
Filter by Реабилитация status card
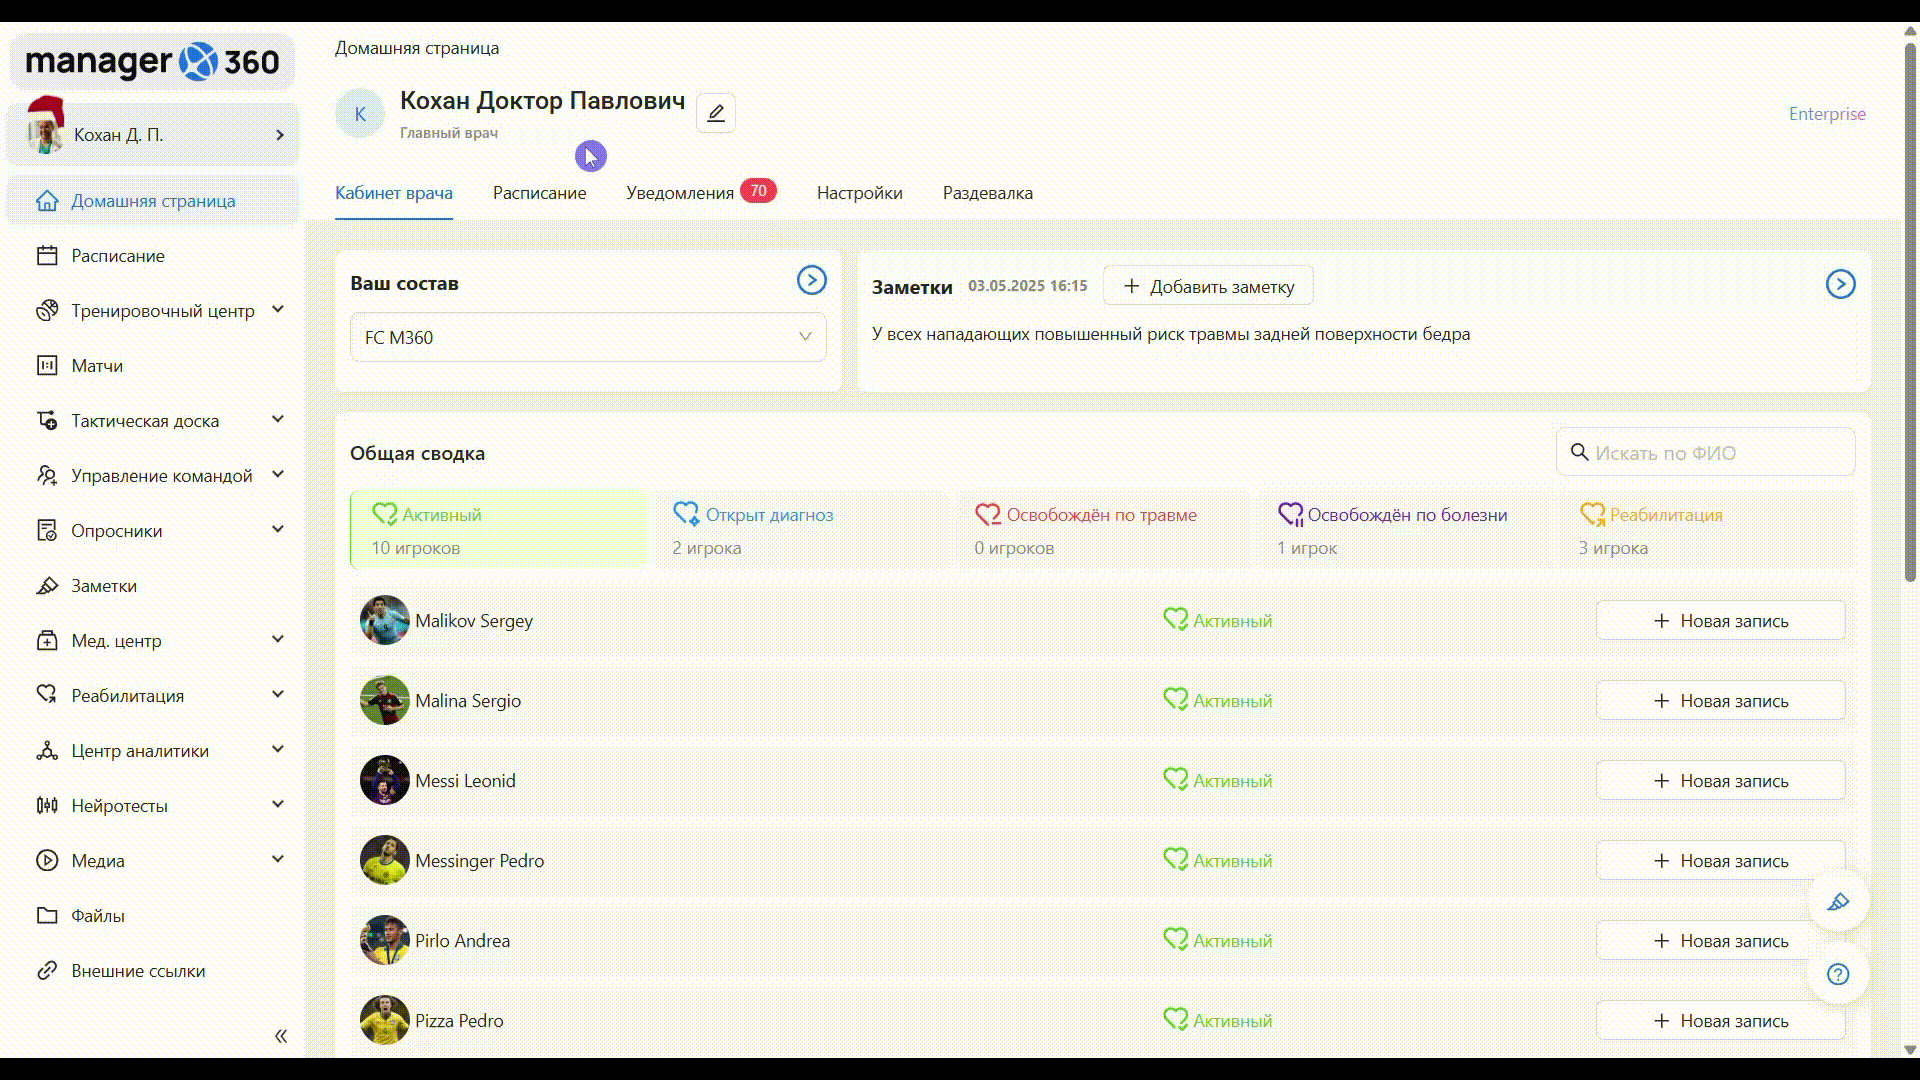click(x=1705, y=530)
